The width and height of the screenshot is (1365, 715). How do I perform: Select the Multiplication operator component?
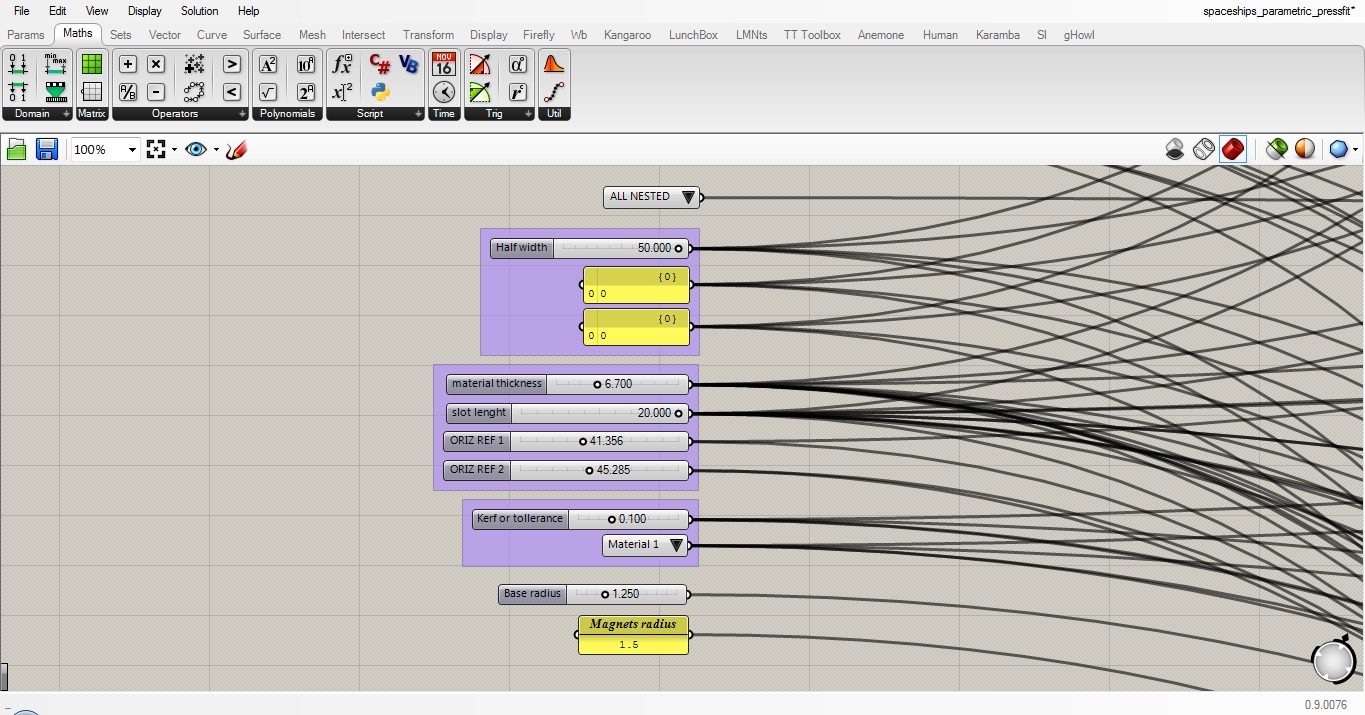coord(156,64)
